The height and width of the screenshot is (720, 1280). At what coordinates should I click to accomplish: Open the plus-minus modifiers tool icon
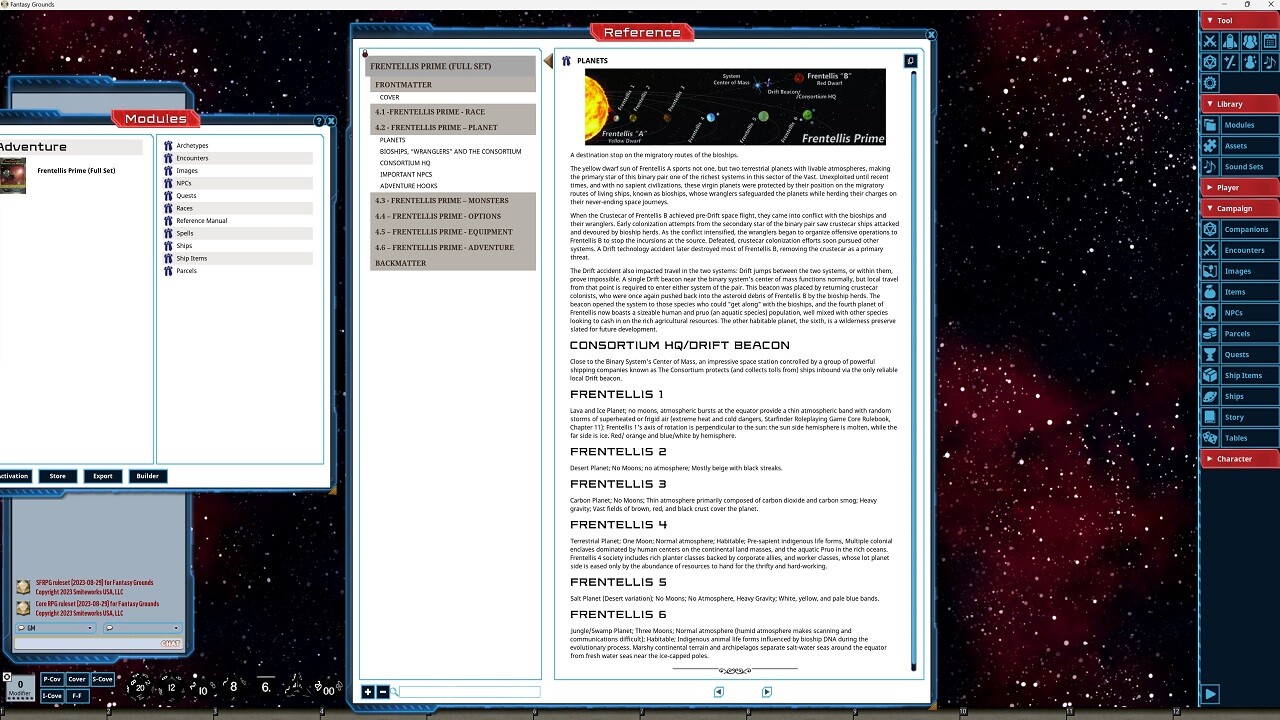[1230, 62]
